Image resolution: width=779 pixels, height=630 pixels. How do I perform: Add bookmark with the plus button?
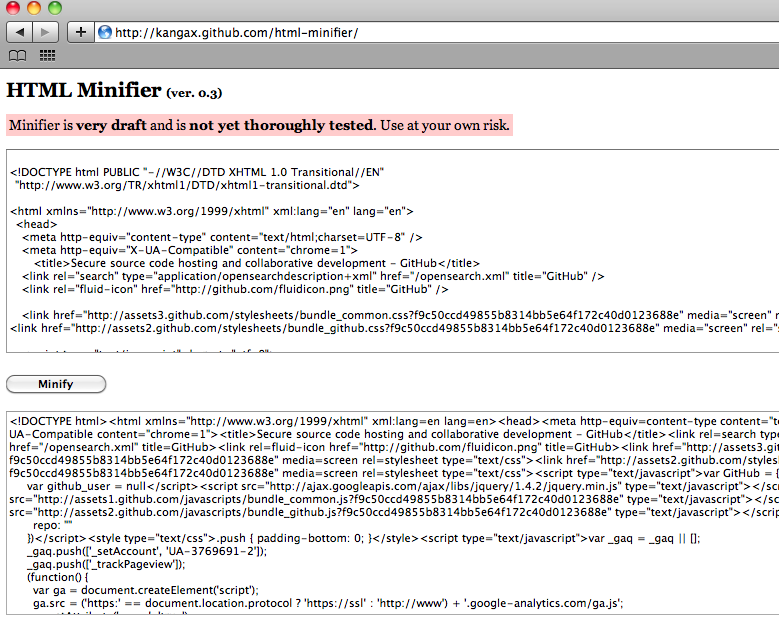(80, 32)
